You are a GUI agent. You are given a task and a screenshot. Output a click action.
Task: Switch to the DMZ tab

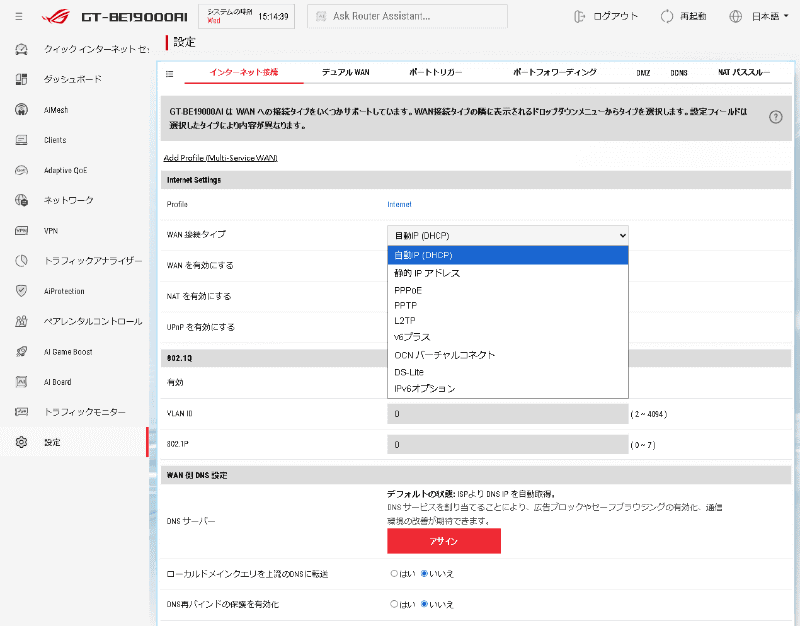coord(643,73)
